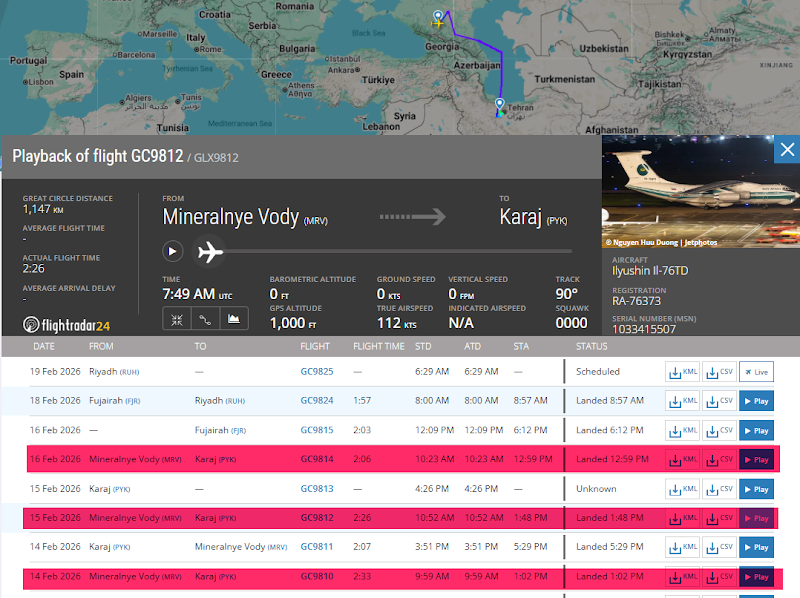This screenshot has height=598, width=800.
Task: Download KML for flight GC9811
Action: point(684,547)
